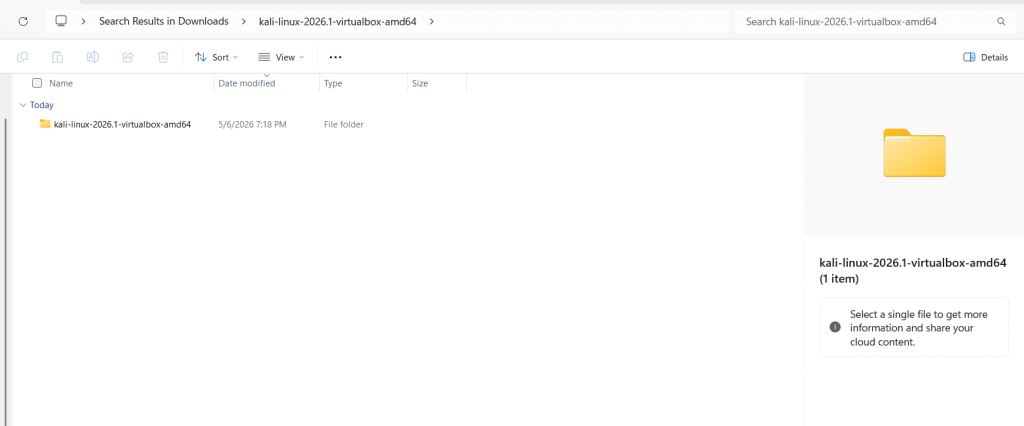This screenshot has width=1024, height=426.
Task: Click the details pane folder title text
Action: click(x=913, y=270)
